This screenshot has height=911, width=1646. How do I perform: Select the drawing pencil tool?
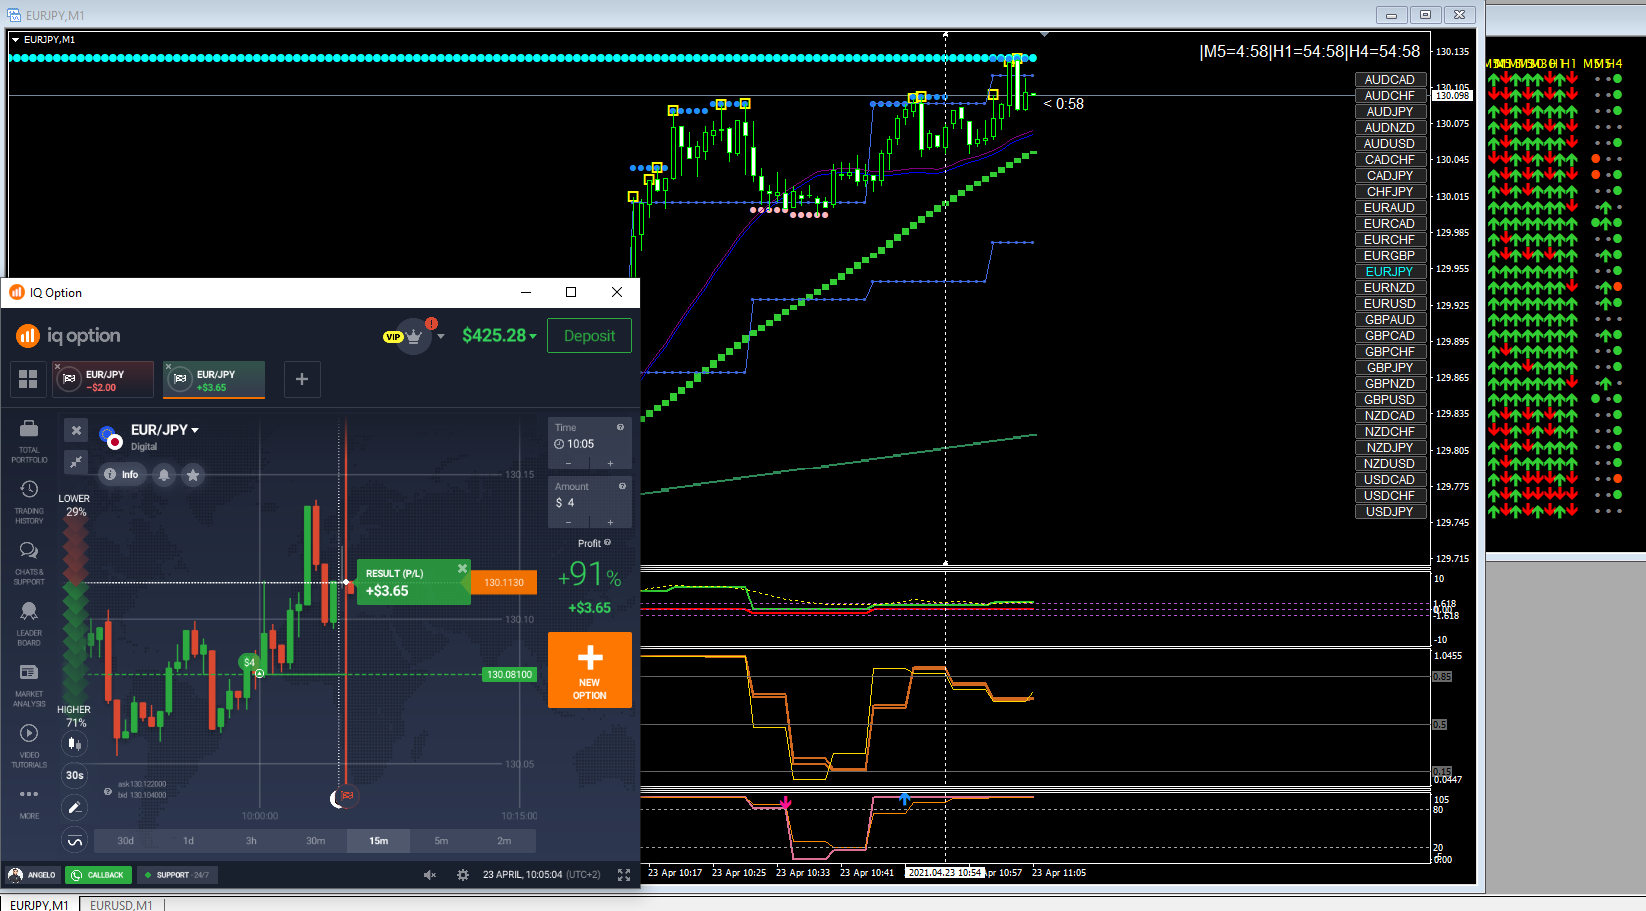tap(74, 807)
